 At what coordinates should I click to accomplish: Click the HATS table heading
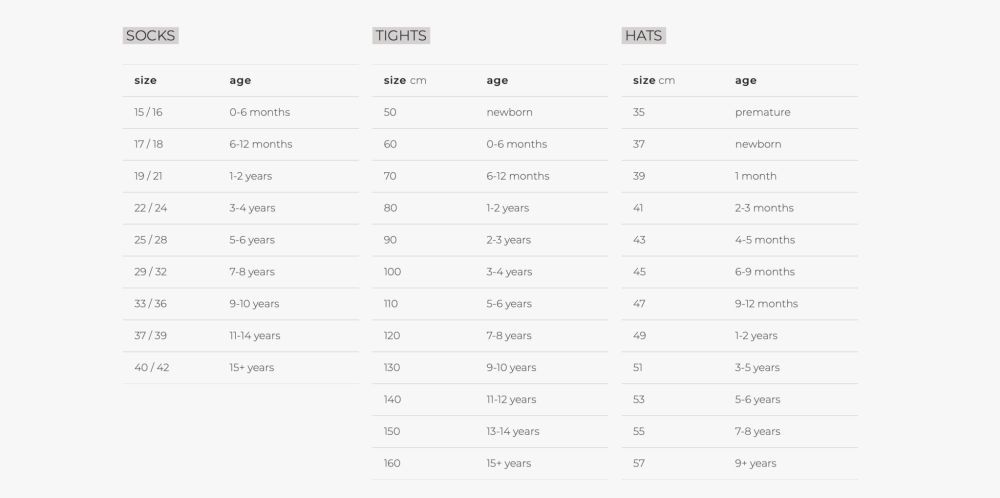(643, 36)
